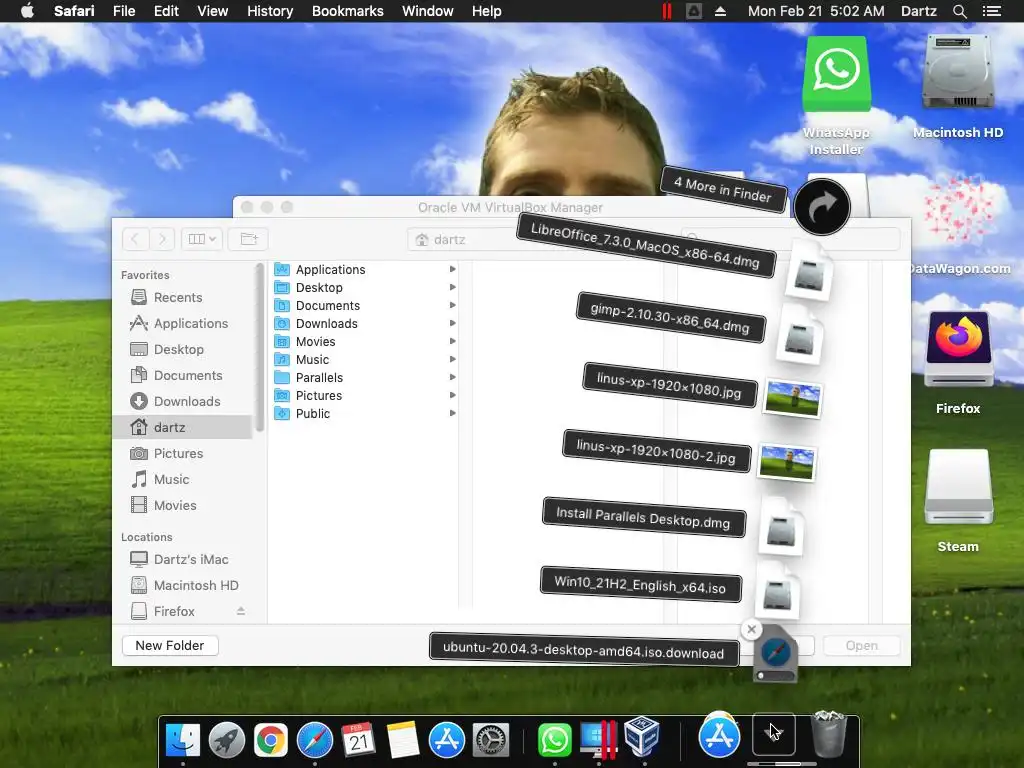This screenshot has width=1024, height=768.
Task: Click the back arrow in file dialog
Action: coord(135,239)
